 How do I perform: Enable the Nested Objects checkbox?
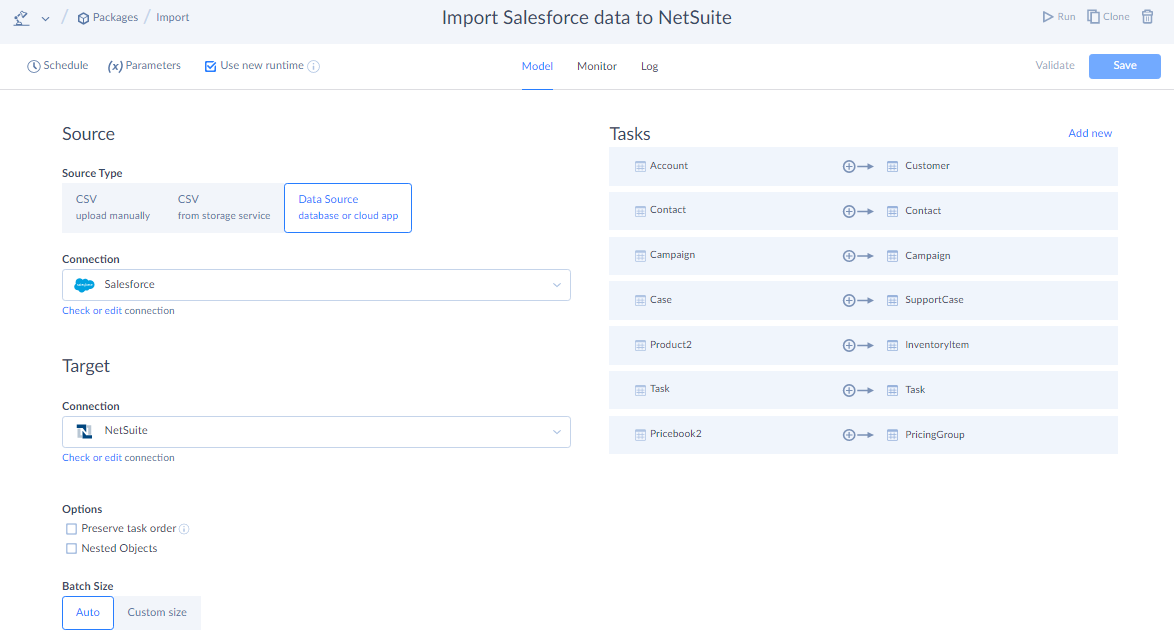point(71,549)
